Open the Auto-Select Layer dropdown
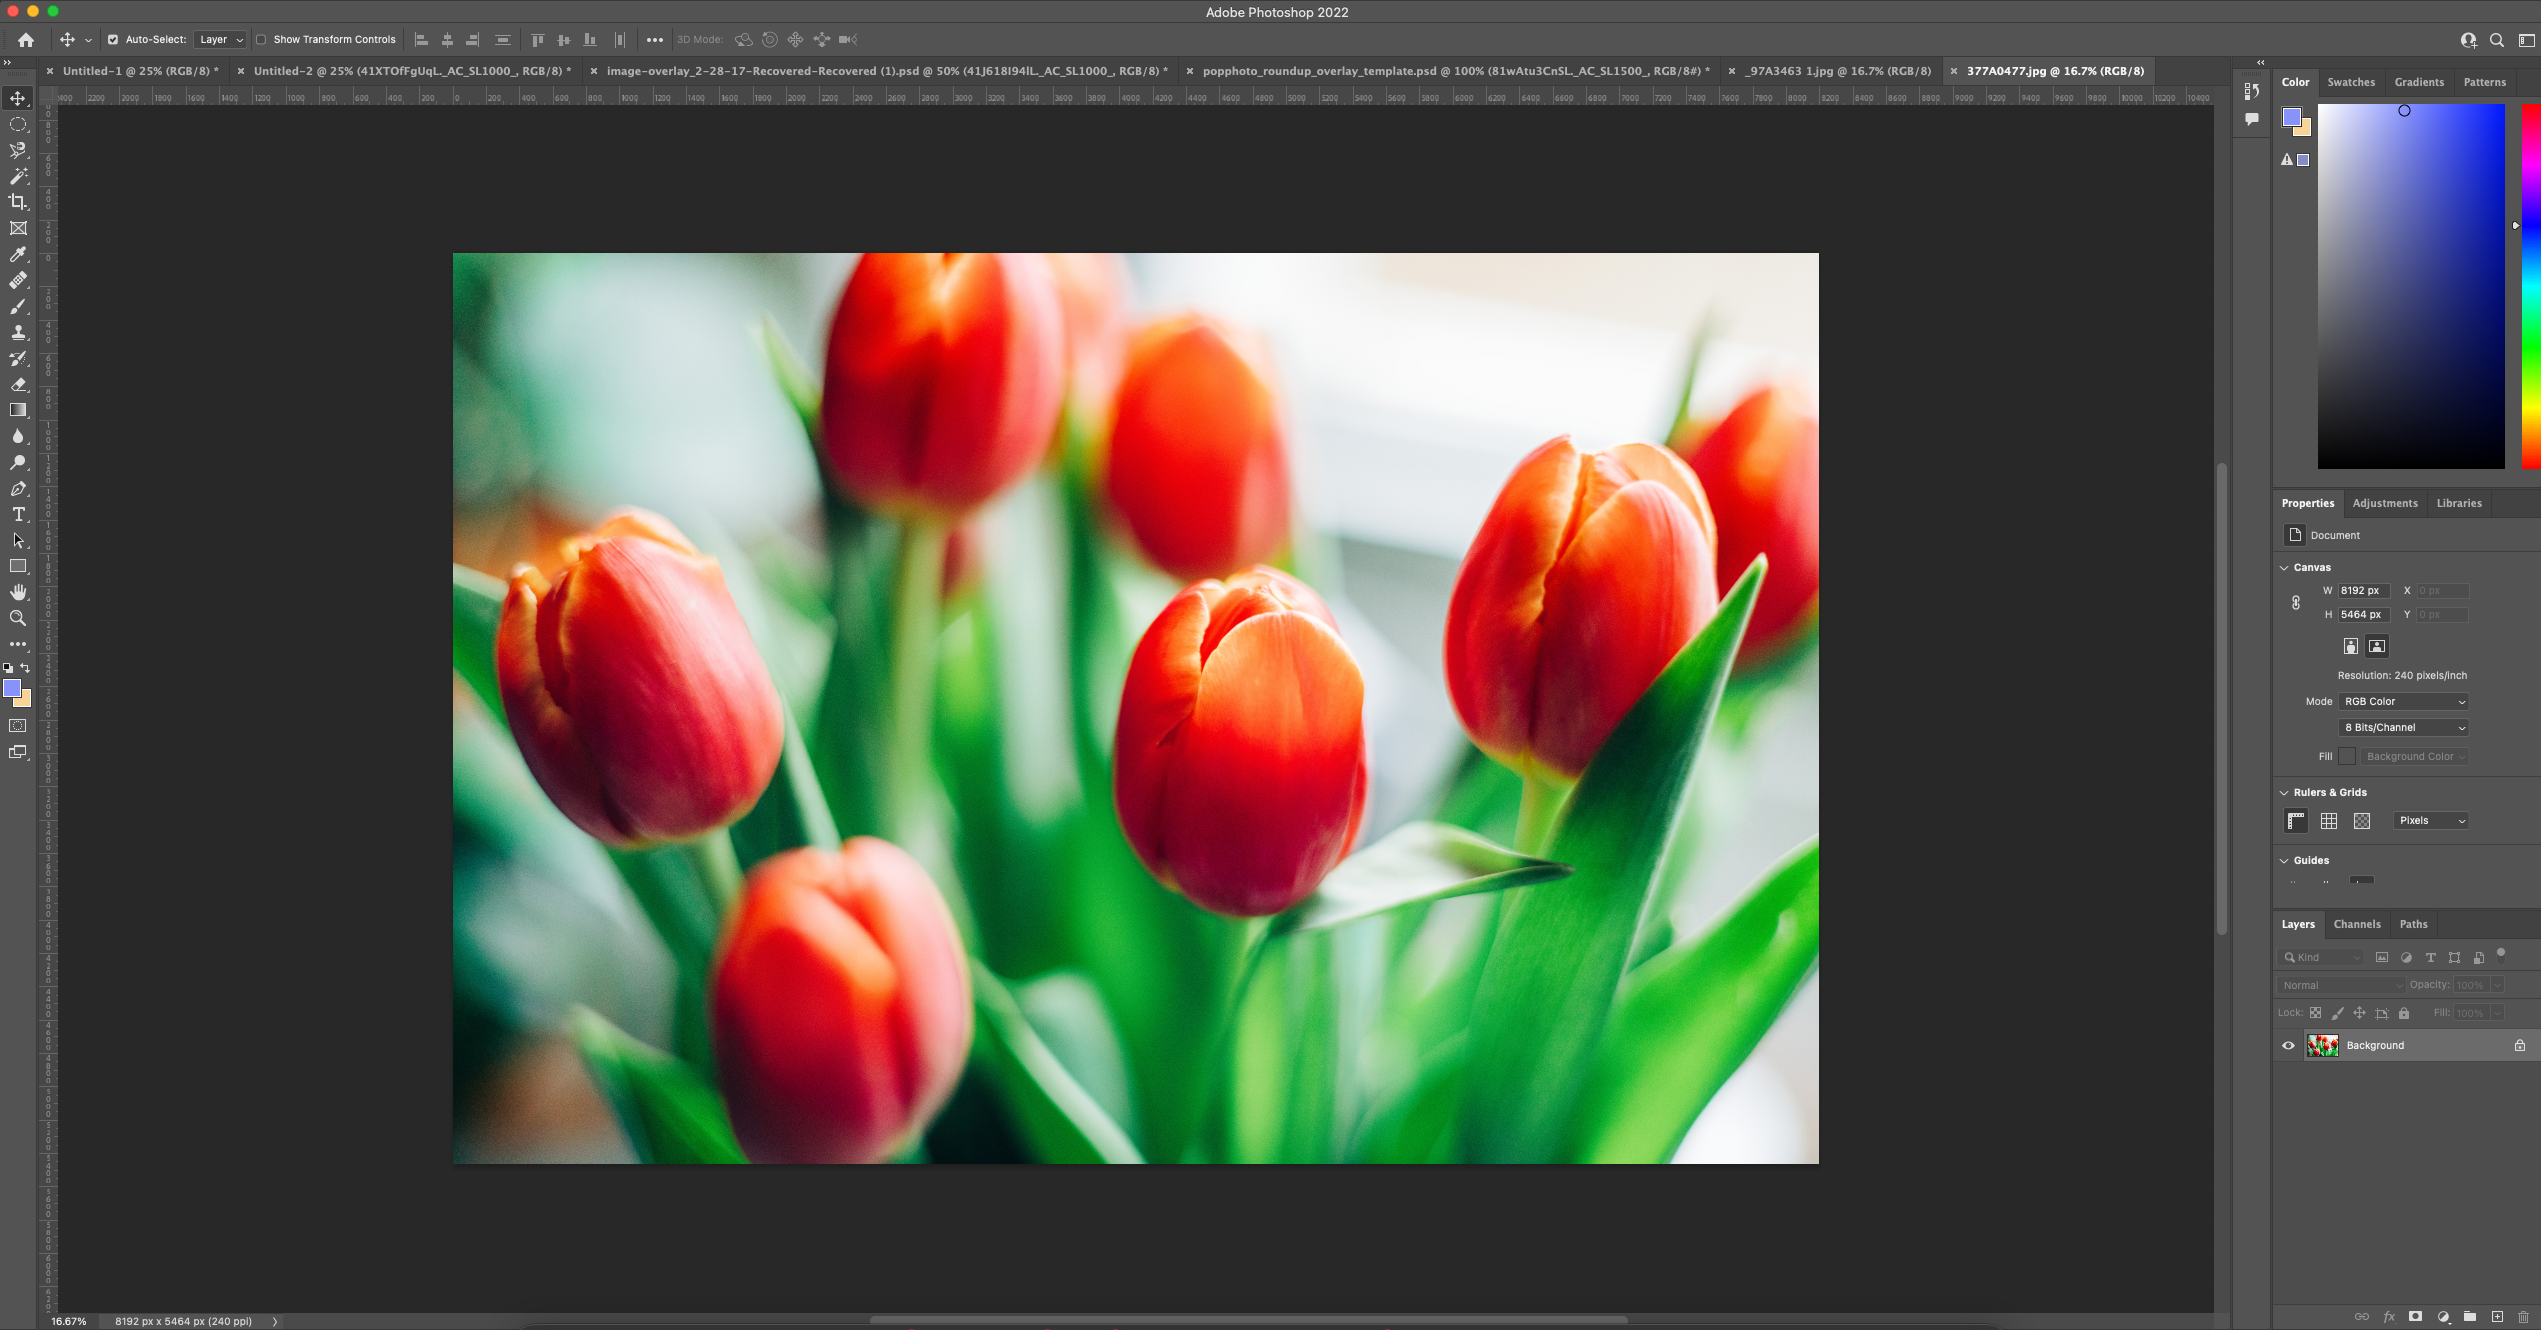This screenshot has height=1330, width=2541. [x=220, y=40]
